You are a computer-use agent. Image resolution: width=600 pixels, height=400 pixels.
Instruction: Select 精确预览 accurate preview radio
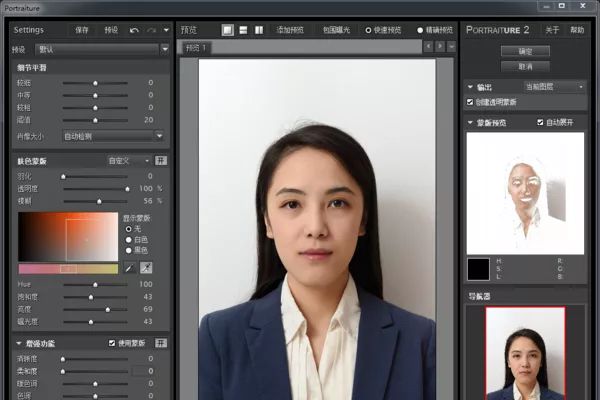pyautogui.click(x=420, y=30)
